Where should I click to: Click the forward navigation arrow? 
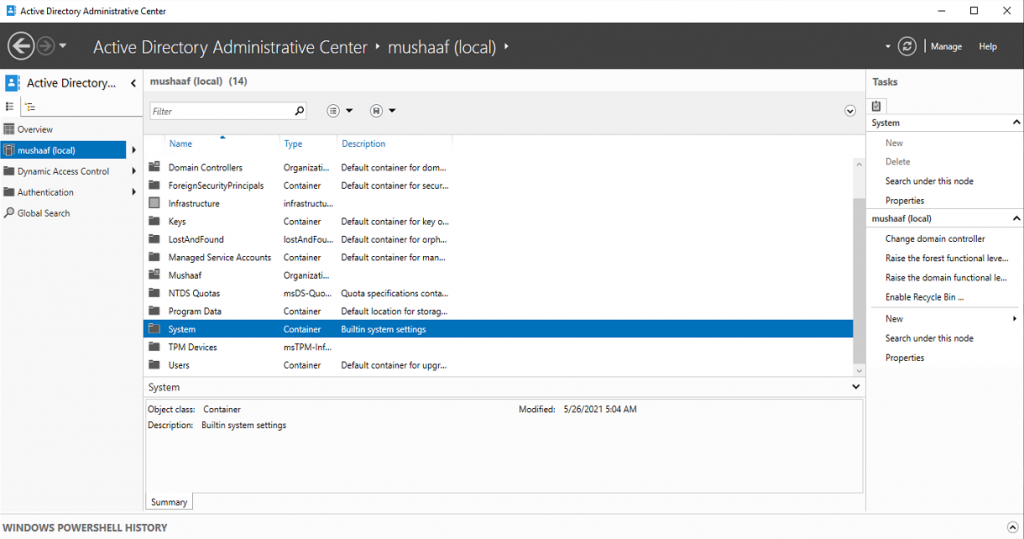pyautogui.click(x=46, y=46)
